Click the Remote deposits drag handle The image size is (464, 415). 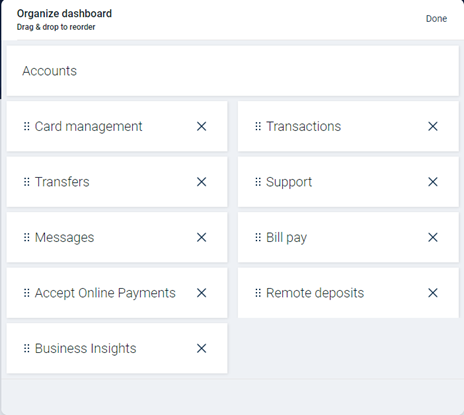click(x=258, y=293)
